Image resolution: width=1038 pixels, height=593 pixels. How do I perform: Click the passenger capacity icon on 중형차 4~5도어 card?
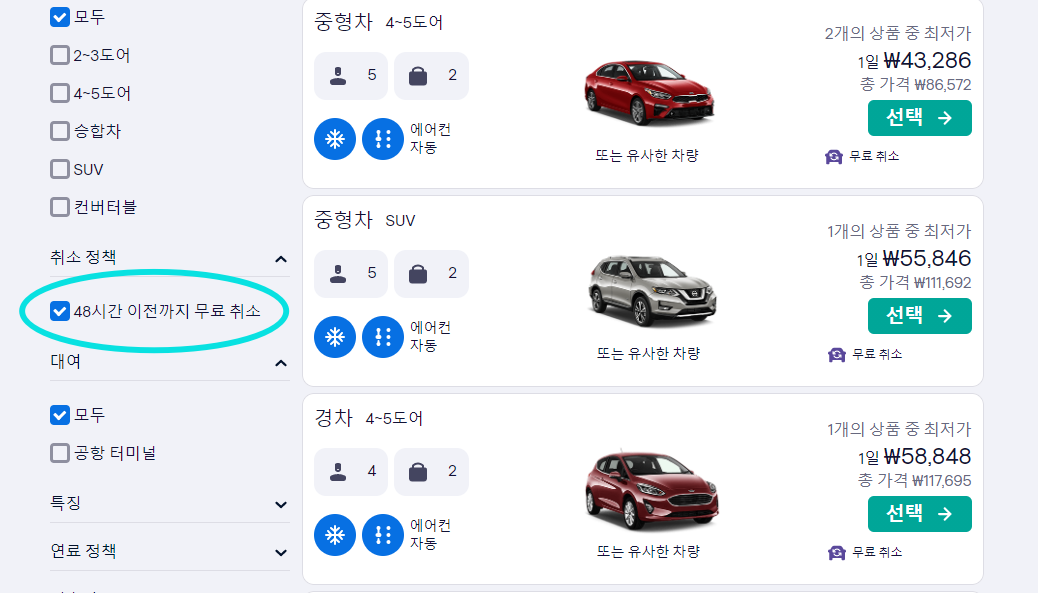338,75
